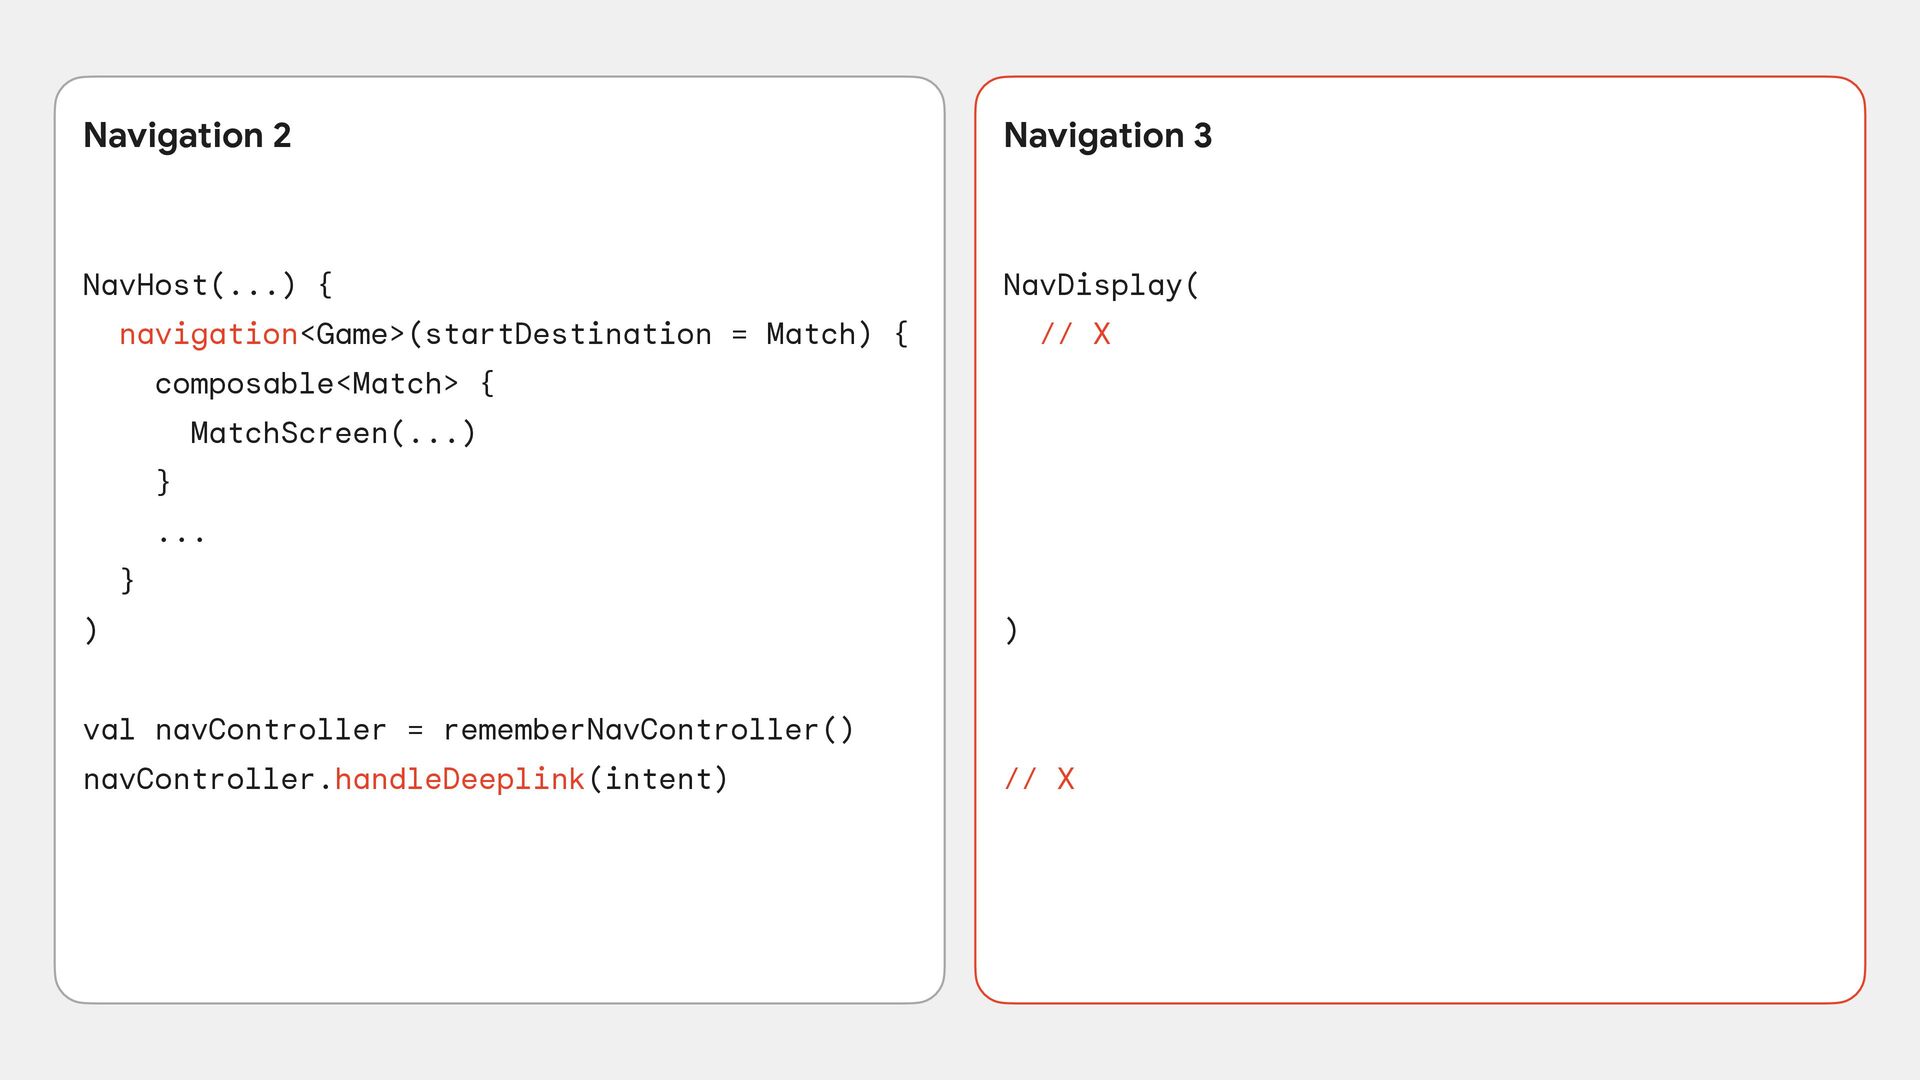Click the <Game> type argument
1920x1080 pixels.
352,334
